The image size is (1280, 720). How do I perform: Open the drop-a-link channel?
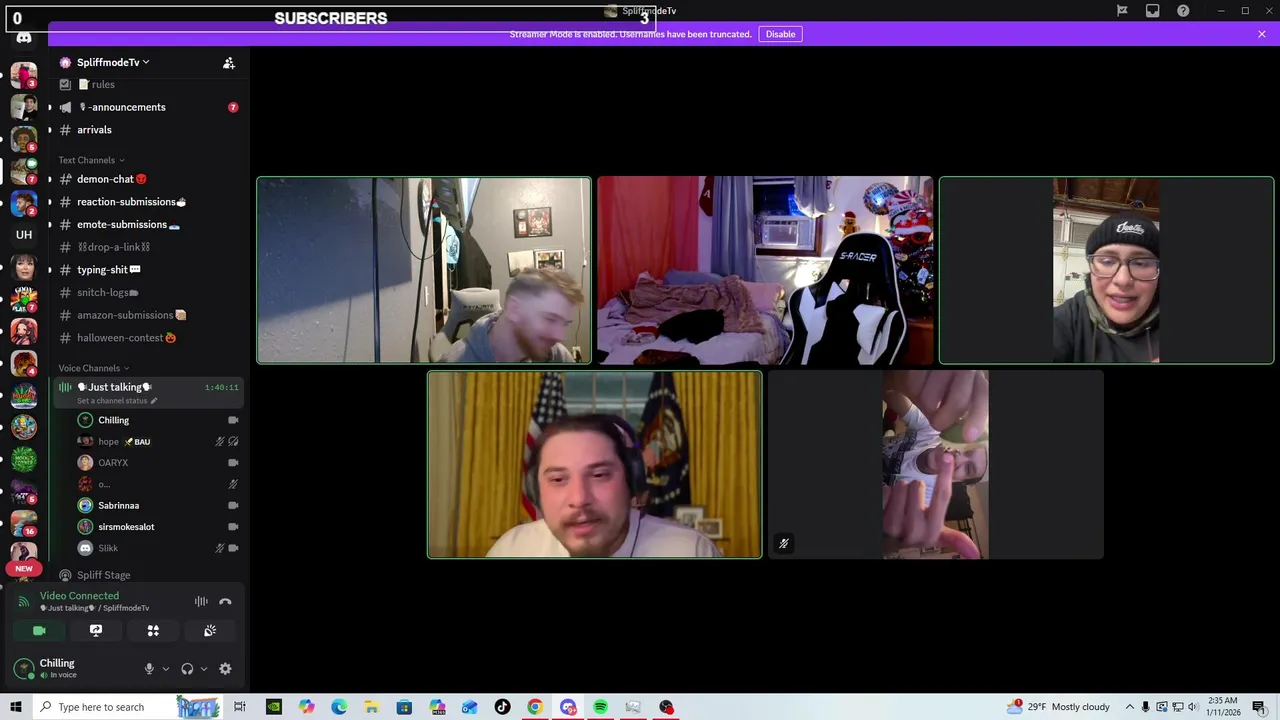[x=148, y=247]
